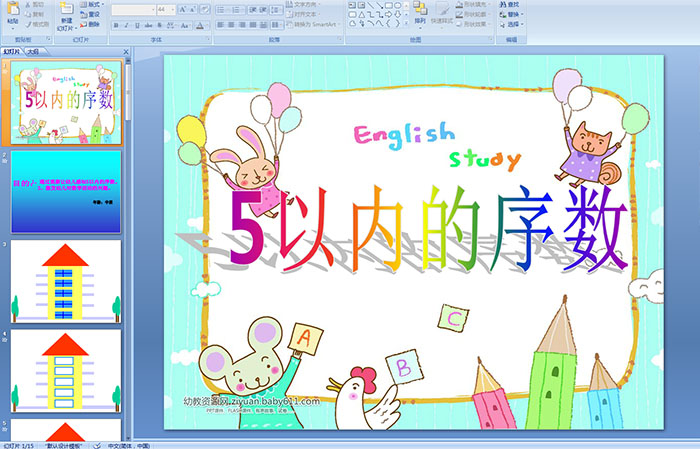Click the New Slide (新建幻灯片) icon
Image resolution: width=700 pixels, height=449 pixels.
[66, 8]
